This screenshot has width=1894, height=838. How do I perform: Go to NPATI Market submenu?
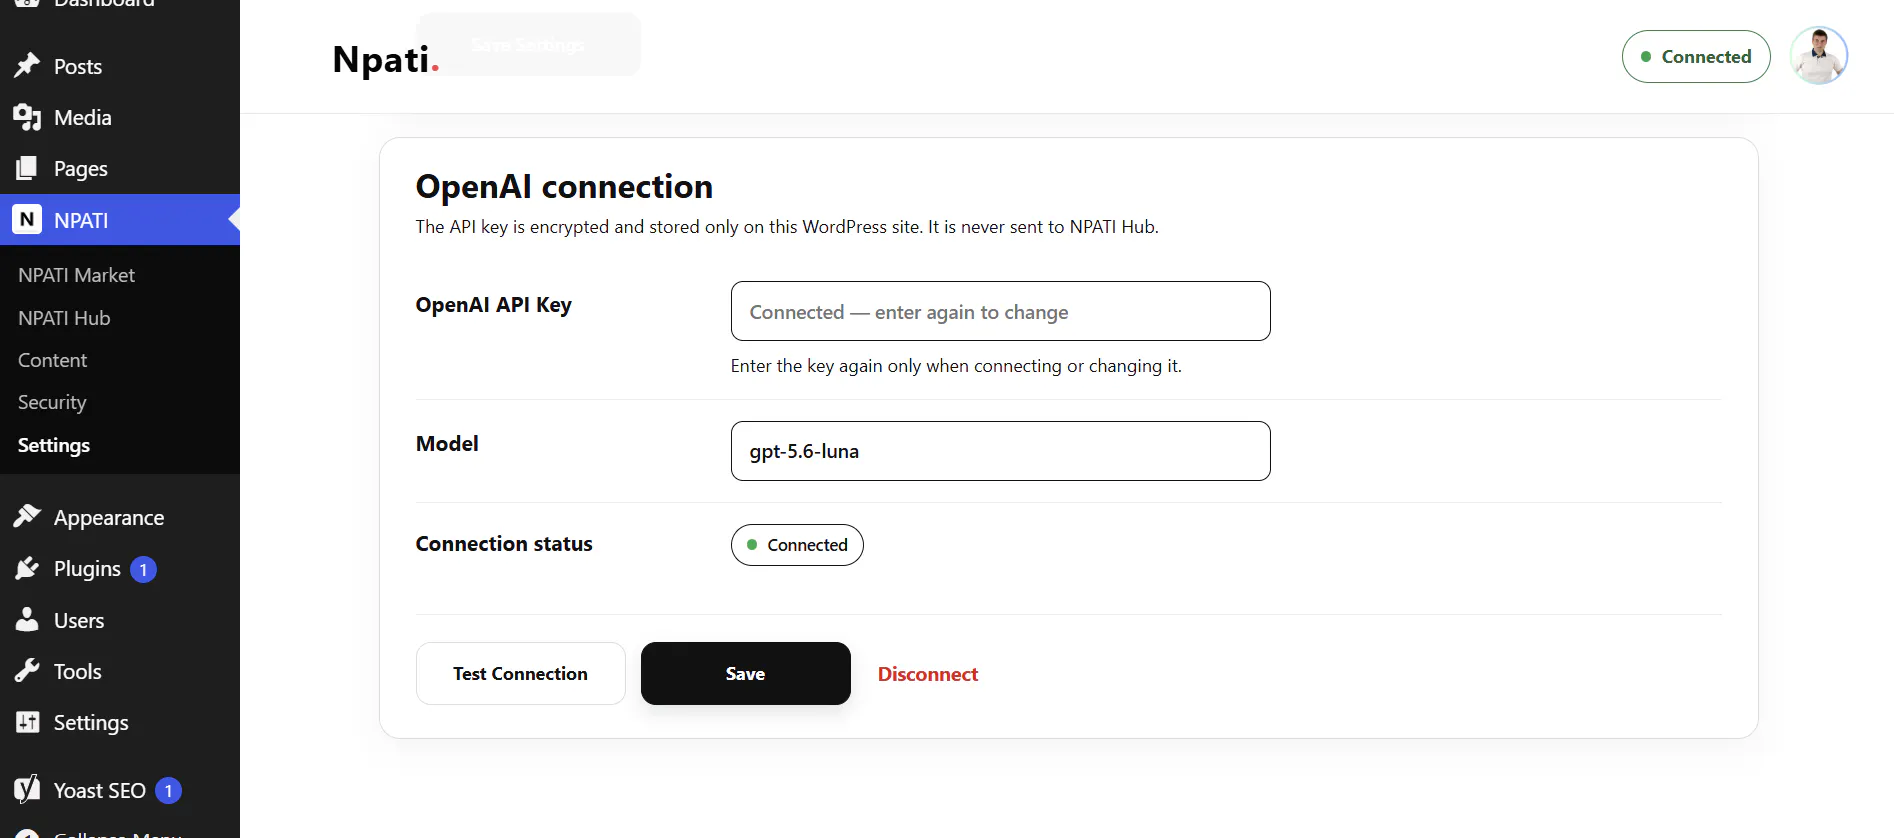coord(76,275)
